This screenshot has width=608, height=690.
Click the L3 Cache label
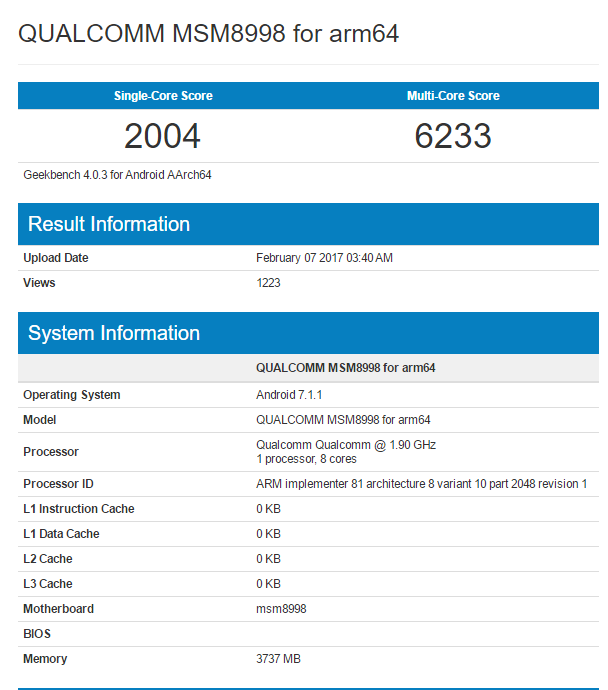(x=48, y=584)
